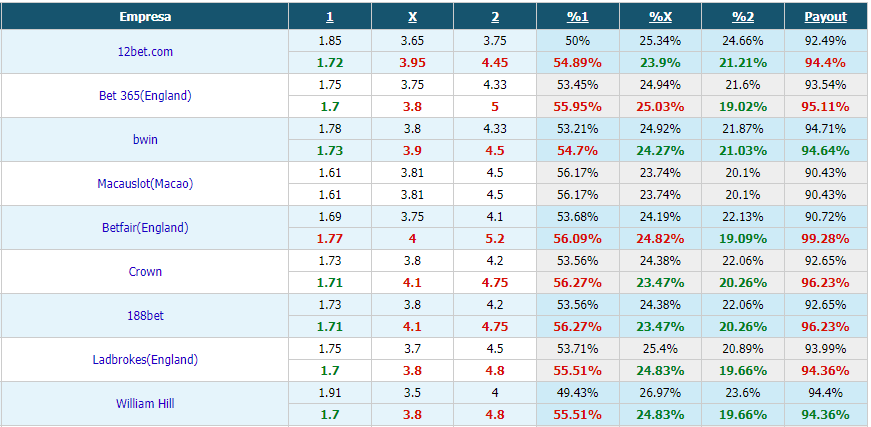Select Betfair's 99.28% payout cell

click(825, 239)
